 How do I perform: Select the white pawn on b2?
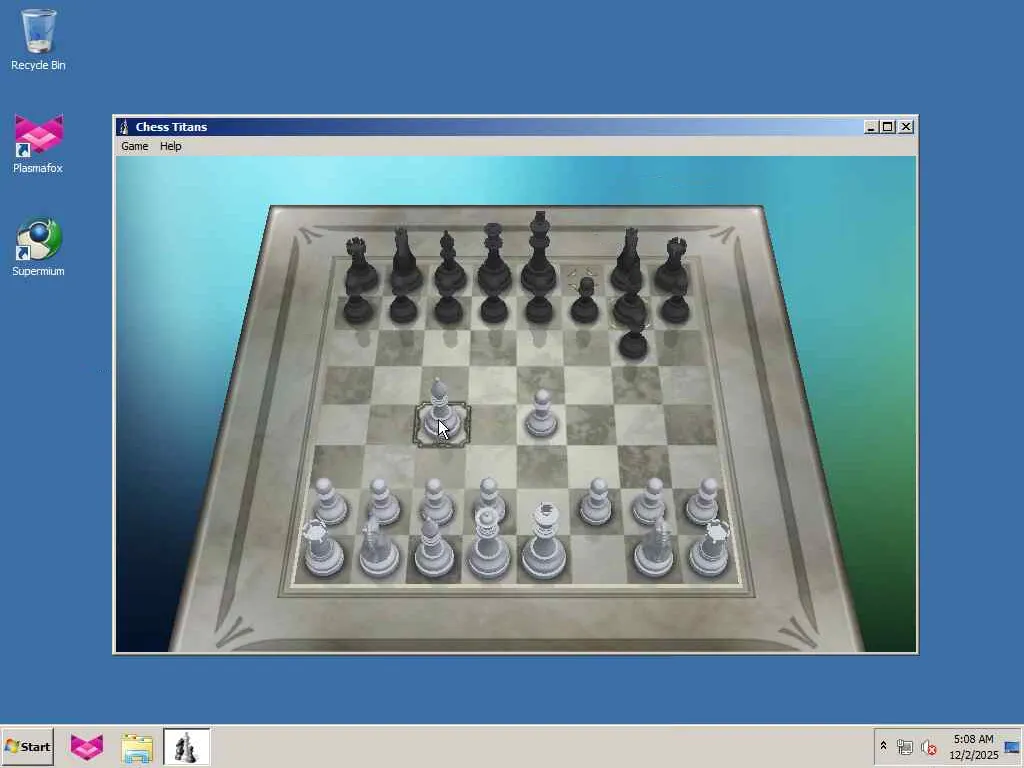(382, 502)
